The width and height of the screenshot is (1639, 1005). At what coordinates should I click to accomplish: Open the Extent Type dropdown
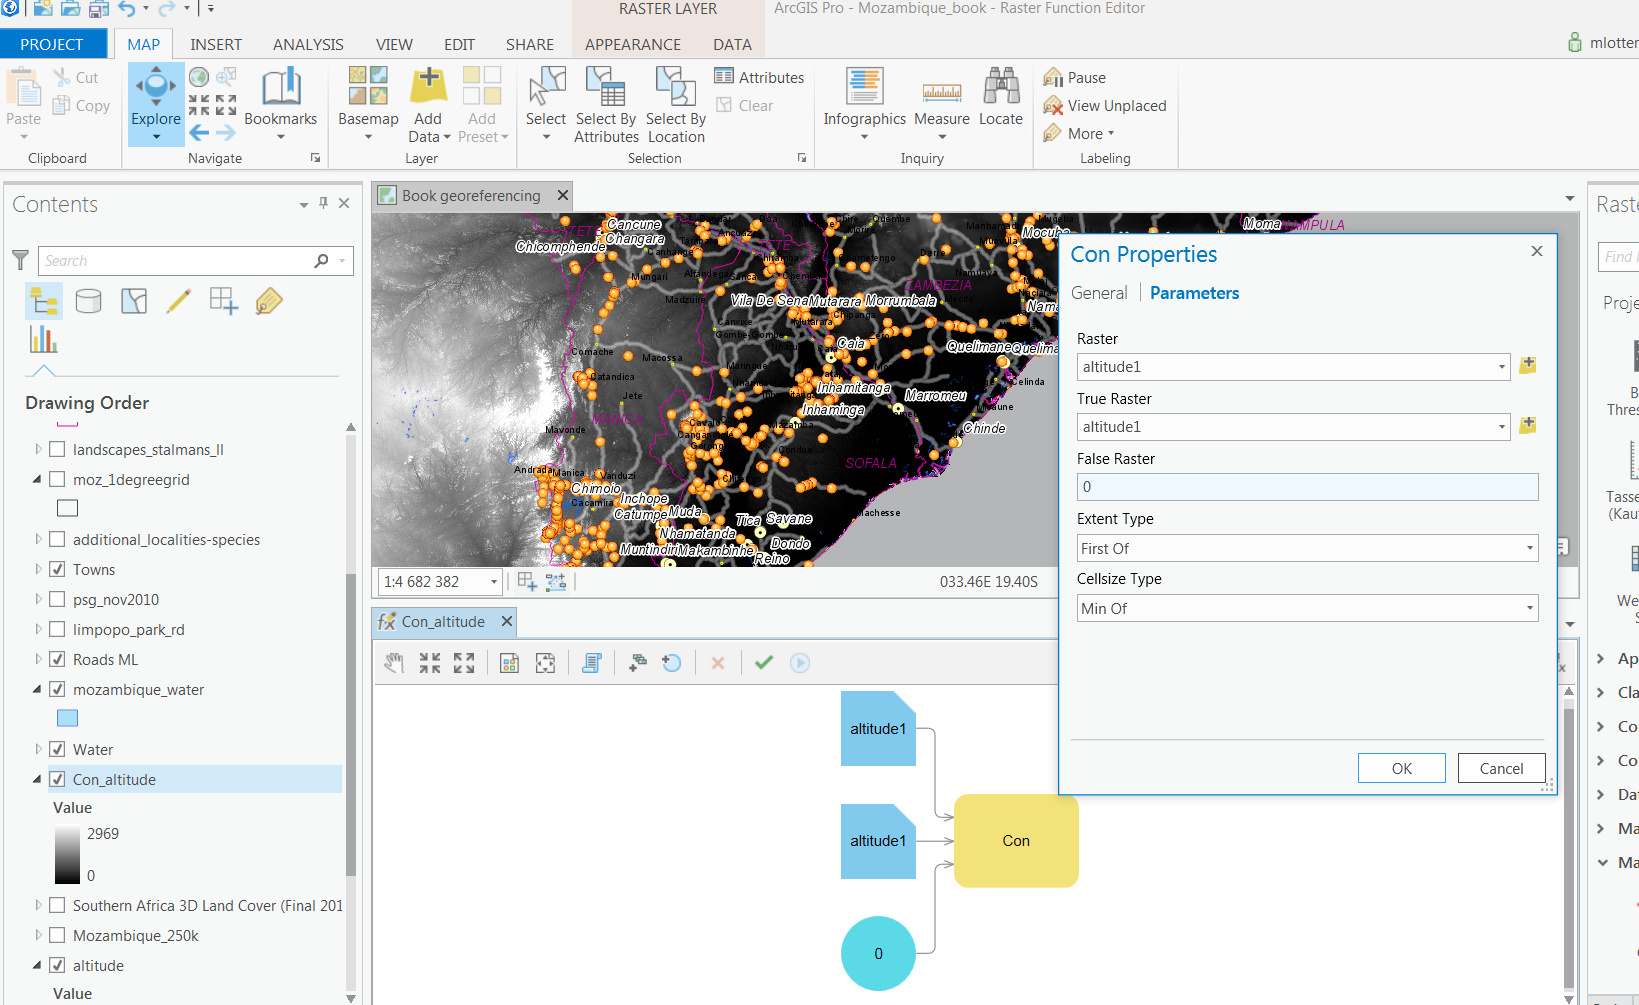point(1307,549)
